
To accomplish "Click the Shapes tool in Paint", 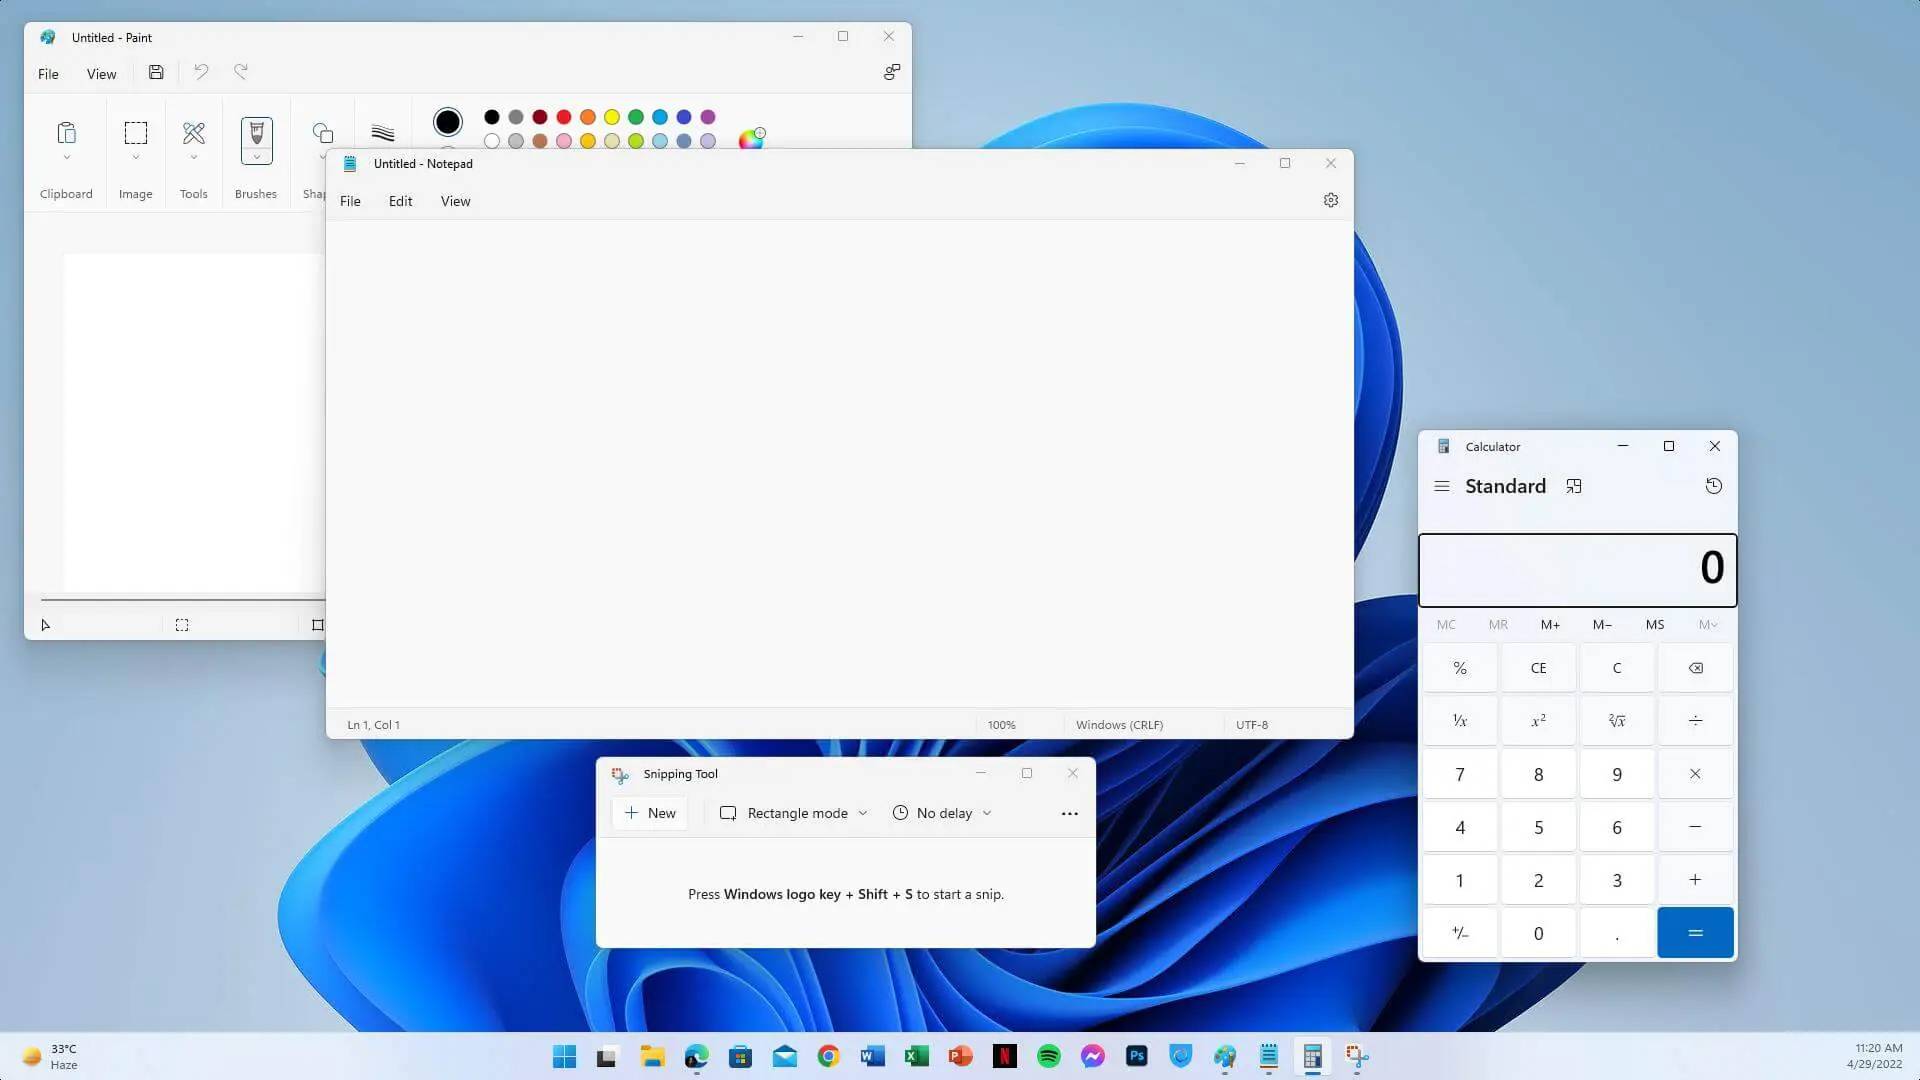I will [x=322, y=132].
